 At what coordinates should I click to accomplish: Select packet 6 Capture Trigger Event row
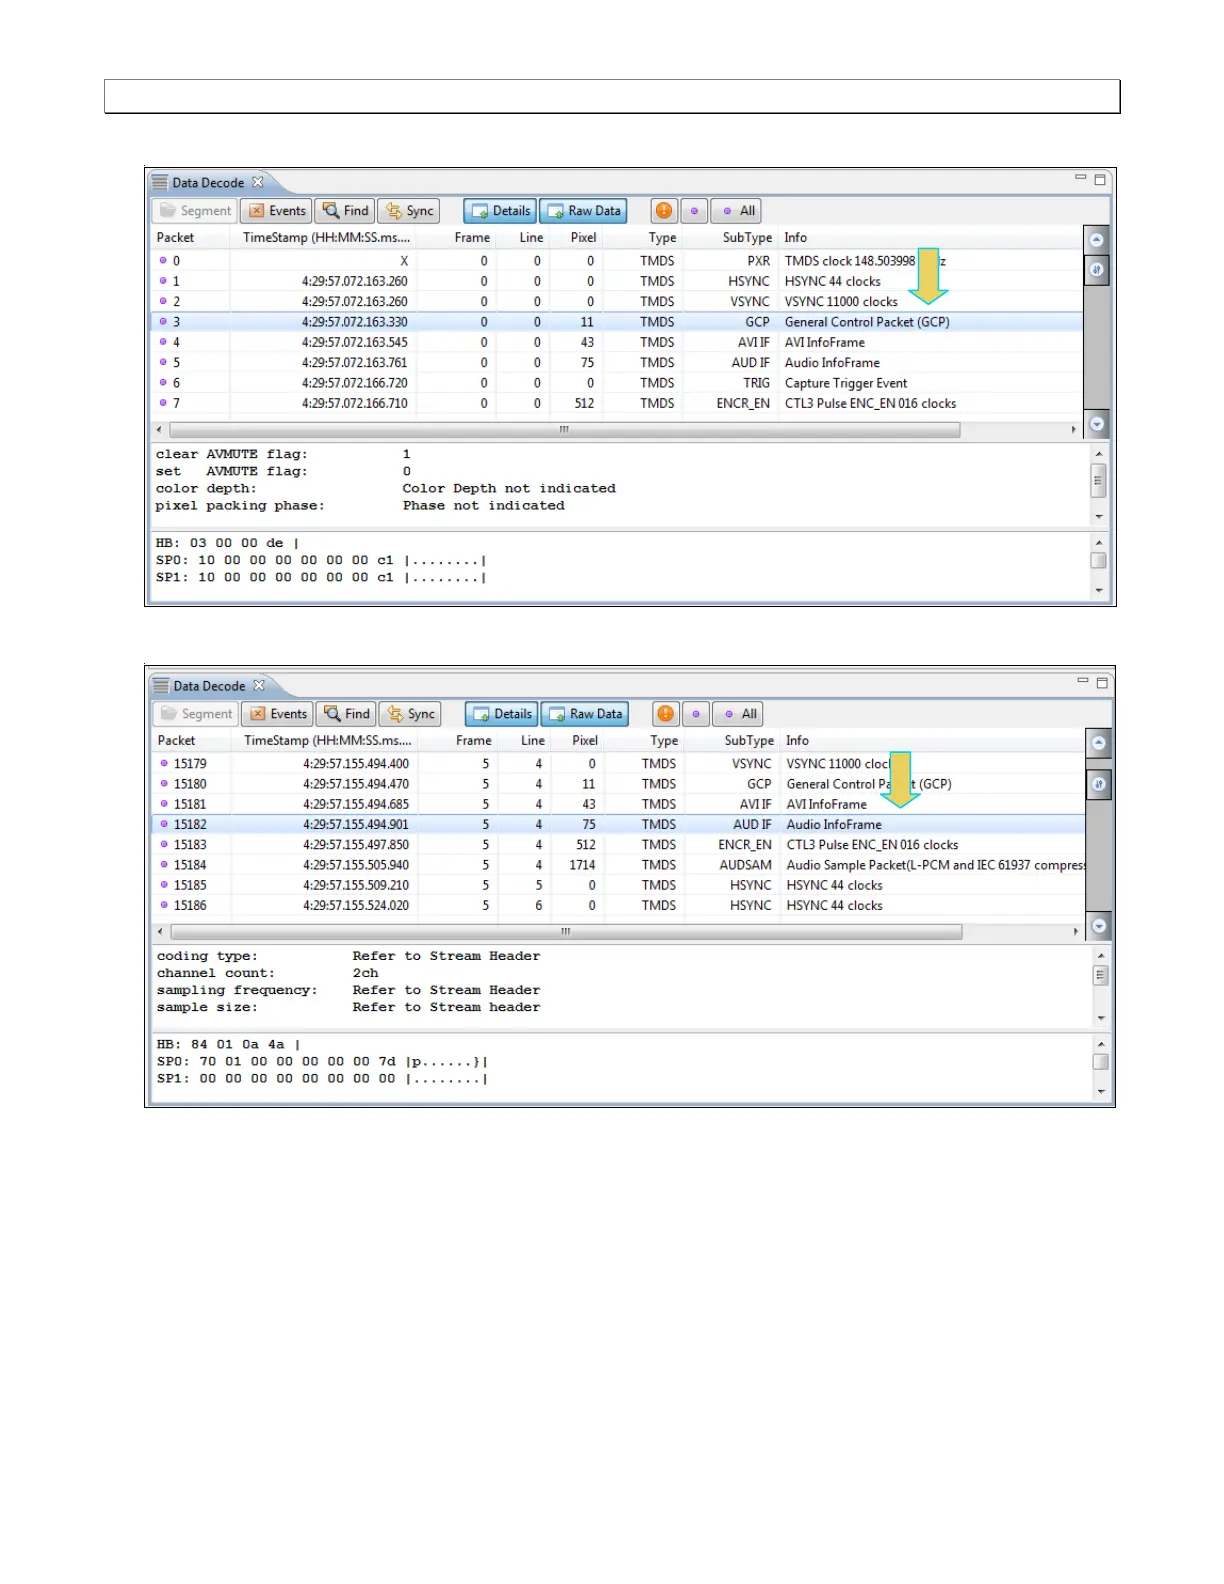617,383
